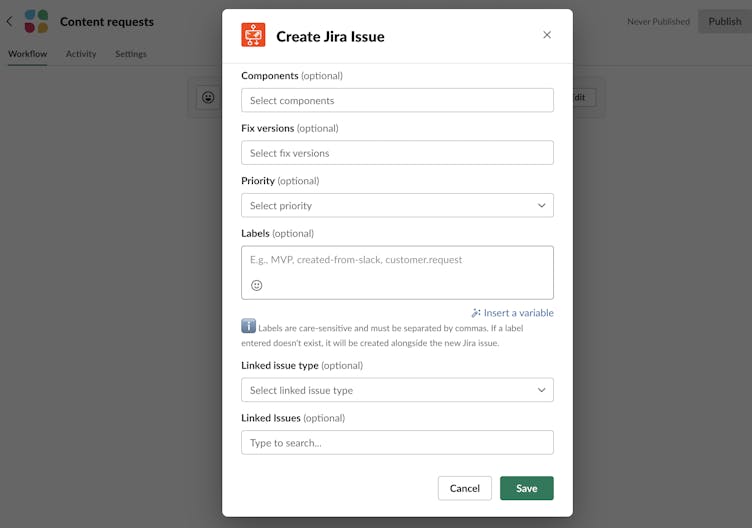Switch to the Settings tab
The height and width of the screenshot is (528, 752).
tap(130, 54)
